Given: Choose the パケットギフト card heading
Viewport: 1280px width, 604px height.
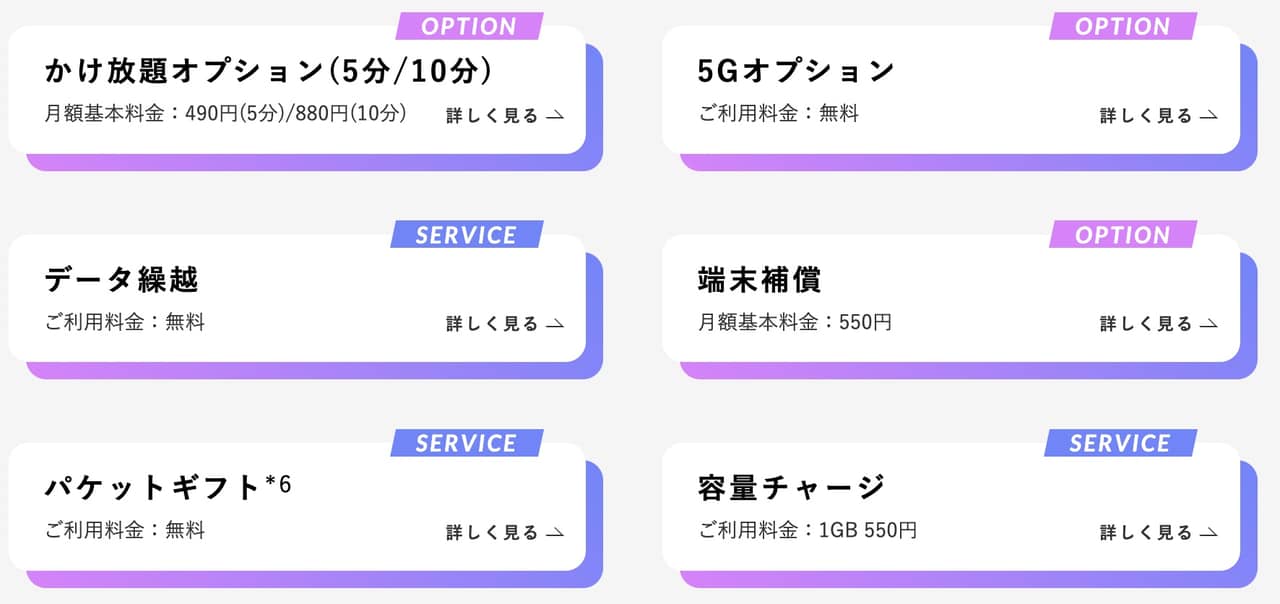Looking at the screenshot, I should pyautogui.click(x=167, y=487).
